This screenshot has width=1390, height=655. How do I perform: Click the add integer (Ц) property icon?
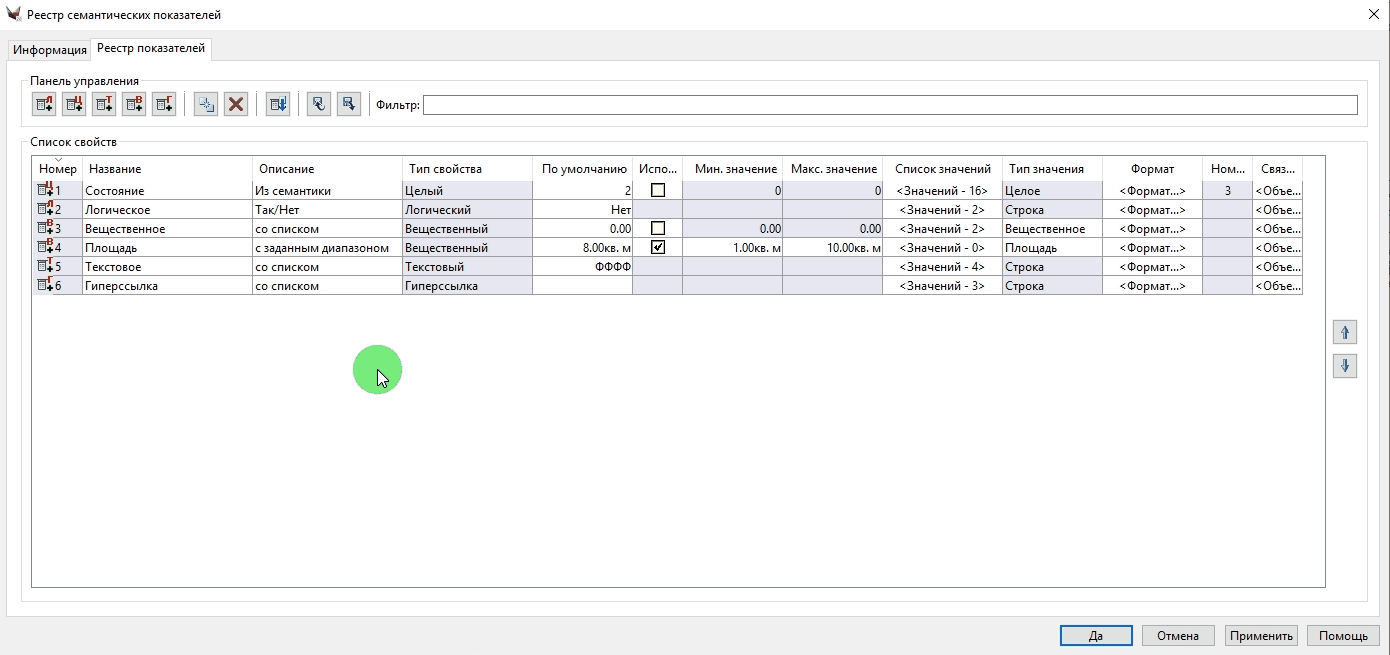(74, 104)
